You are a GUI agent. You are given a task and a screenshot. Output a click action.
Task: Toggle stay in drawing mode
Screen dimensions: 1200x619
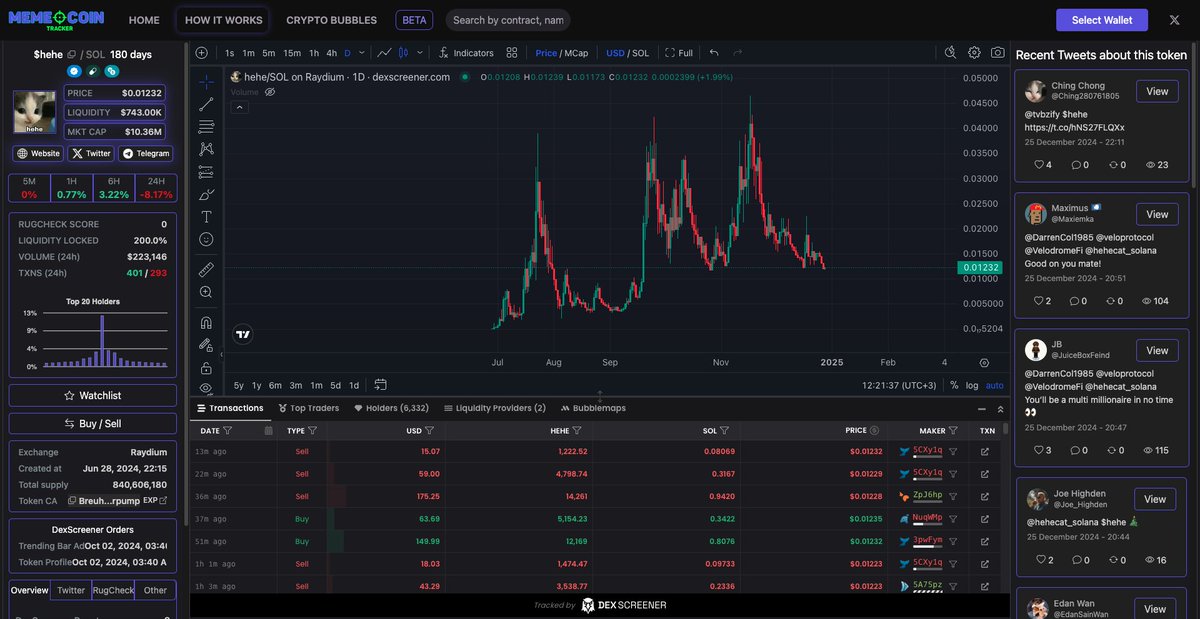pyautogui.click(x=206, y=345)
